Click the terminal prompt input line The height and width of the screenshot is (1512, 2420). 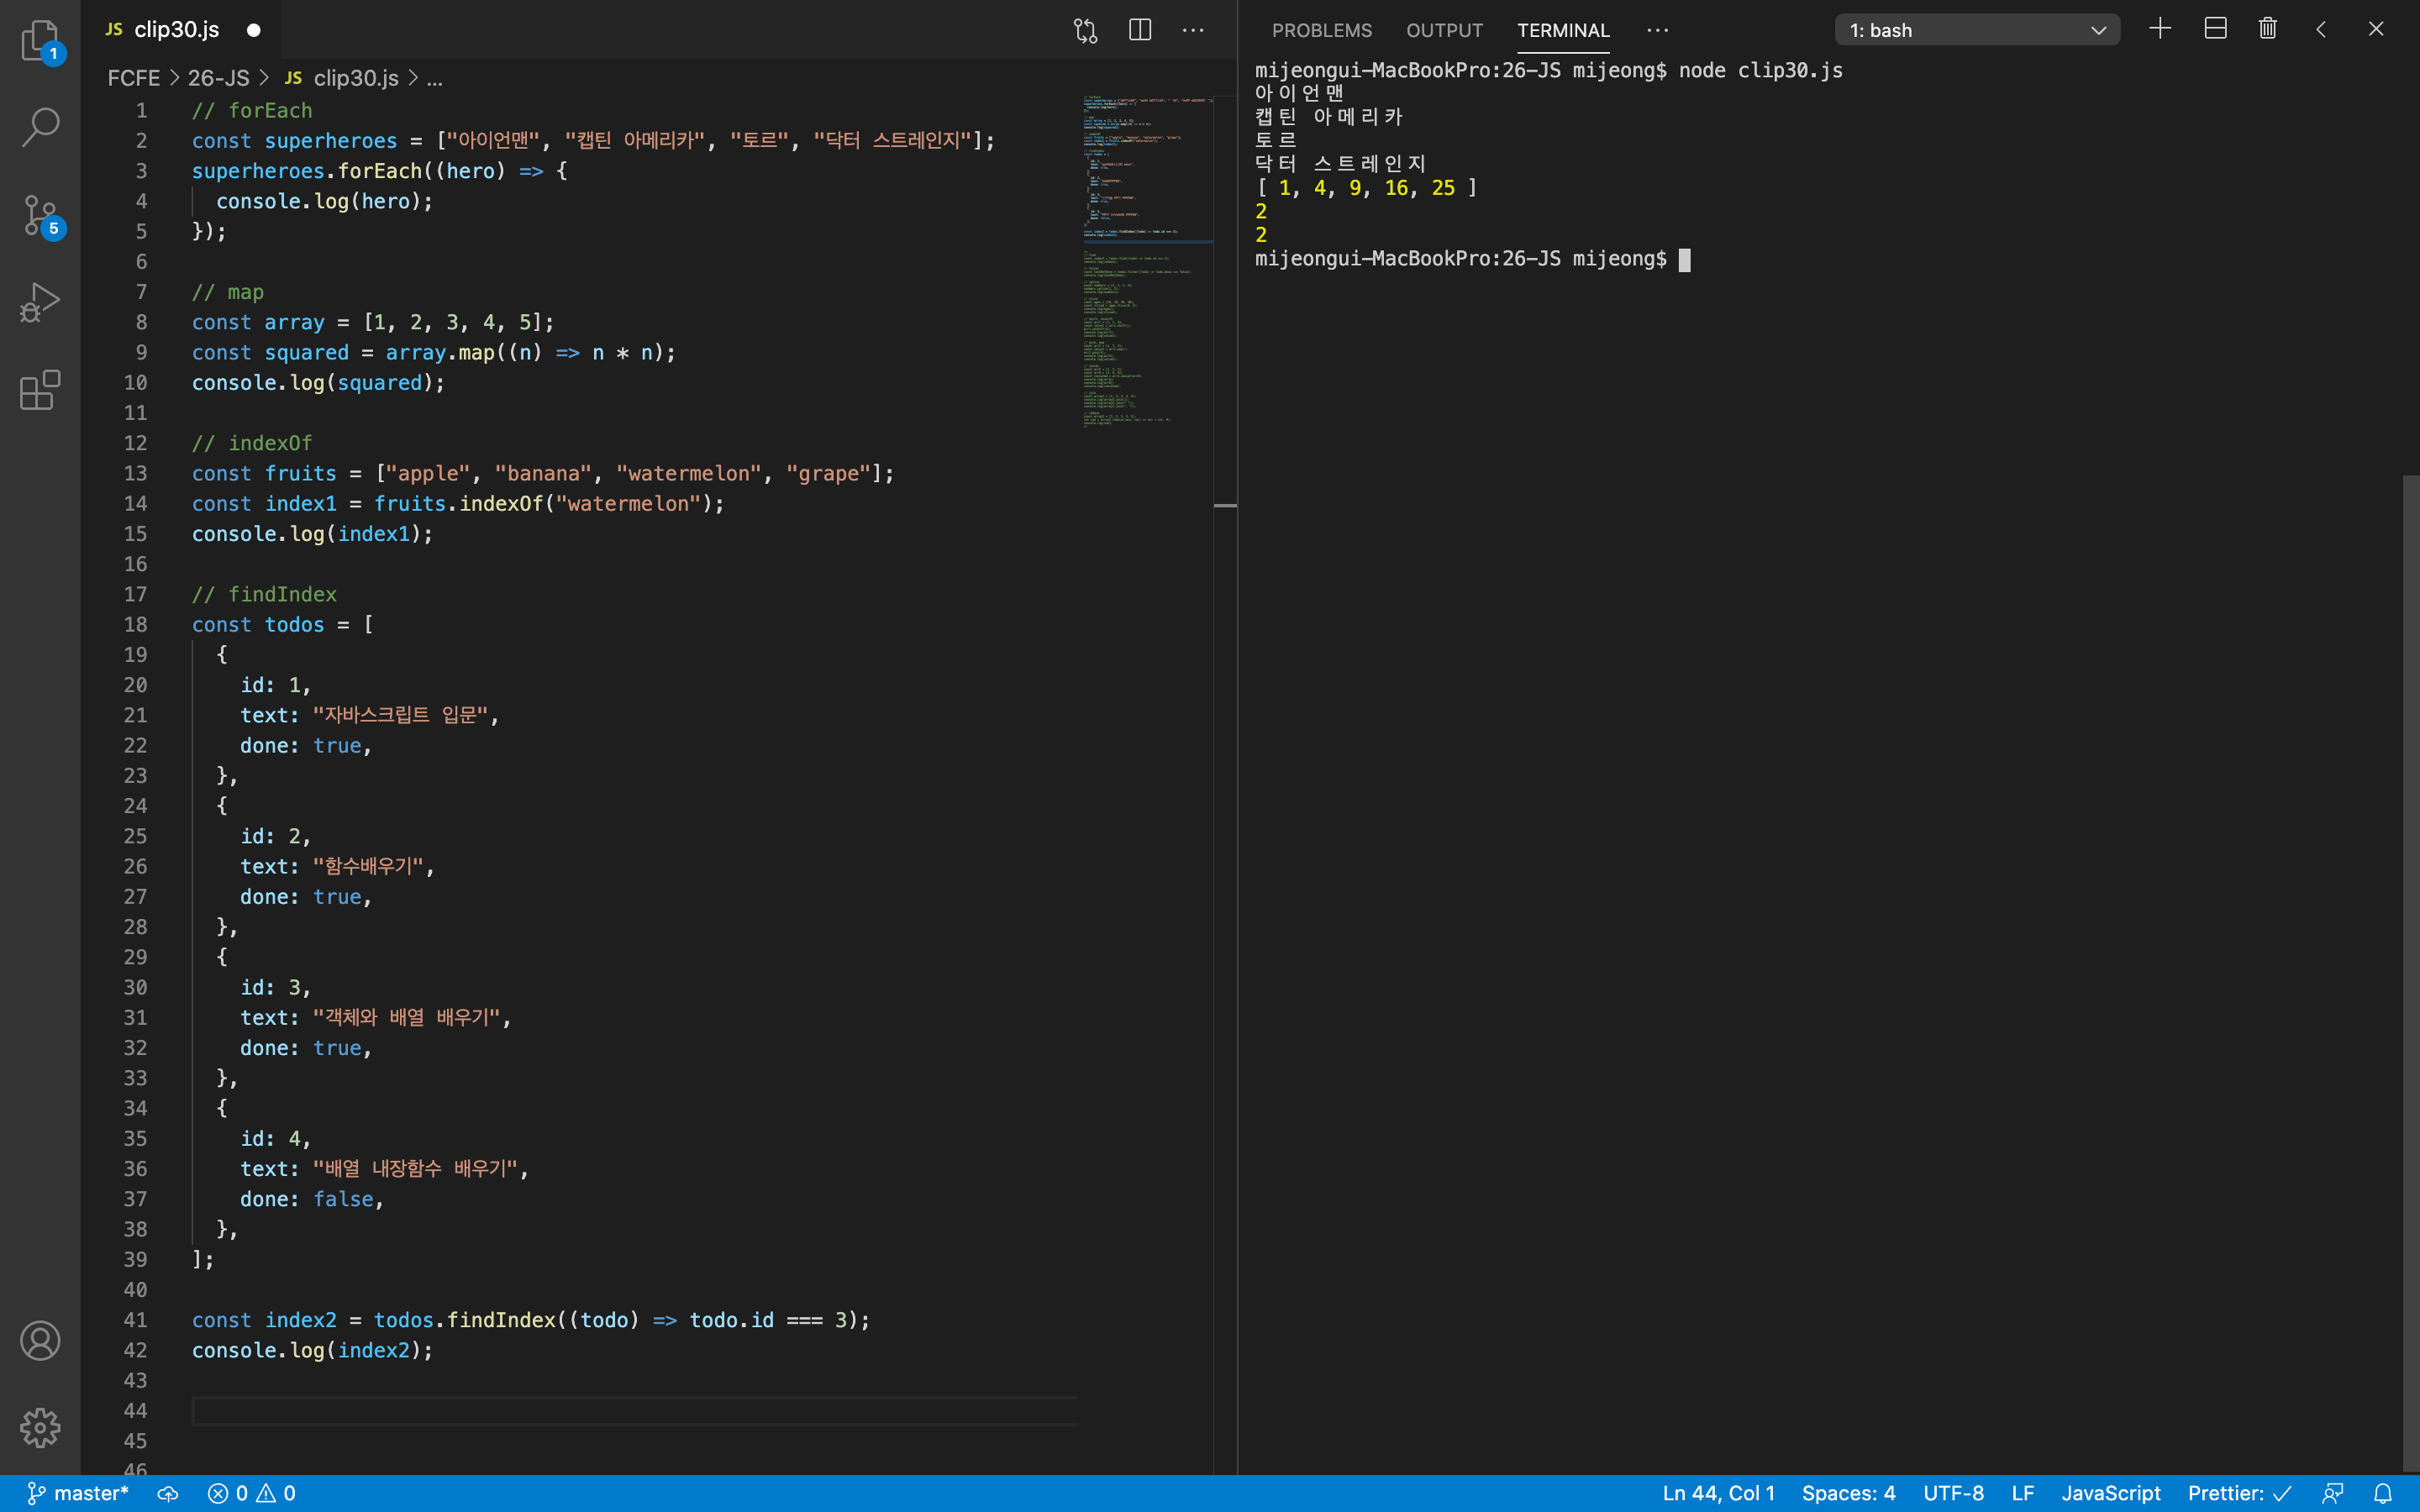coord(1473,259)
